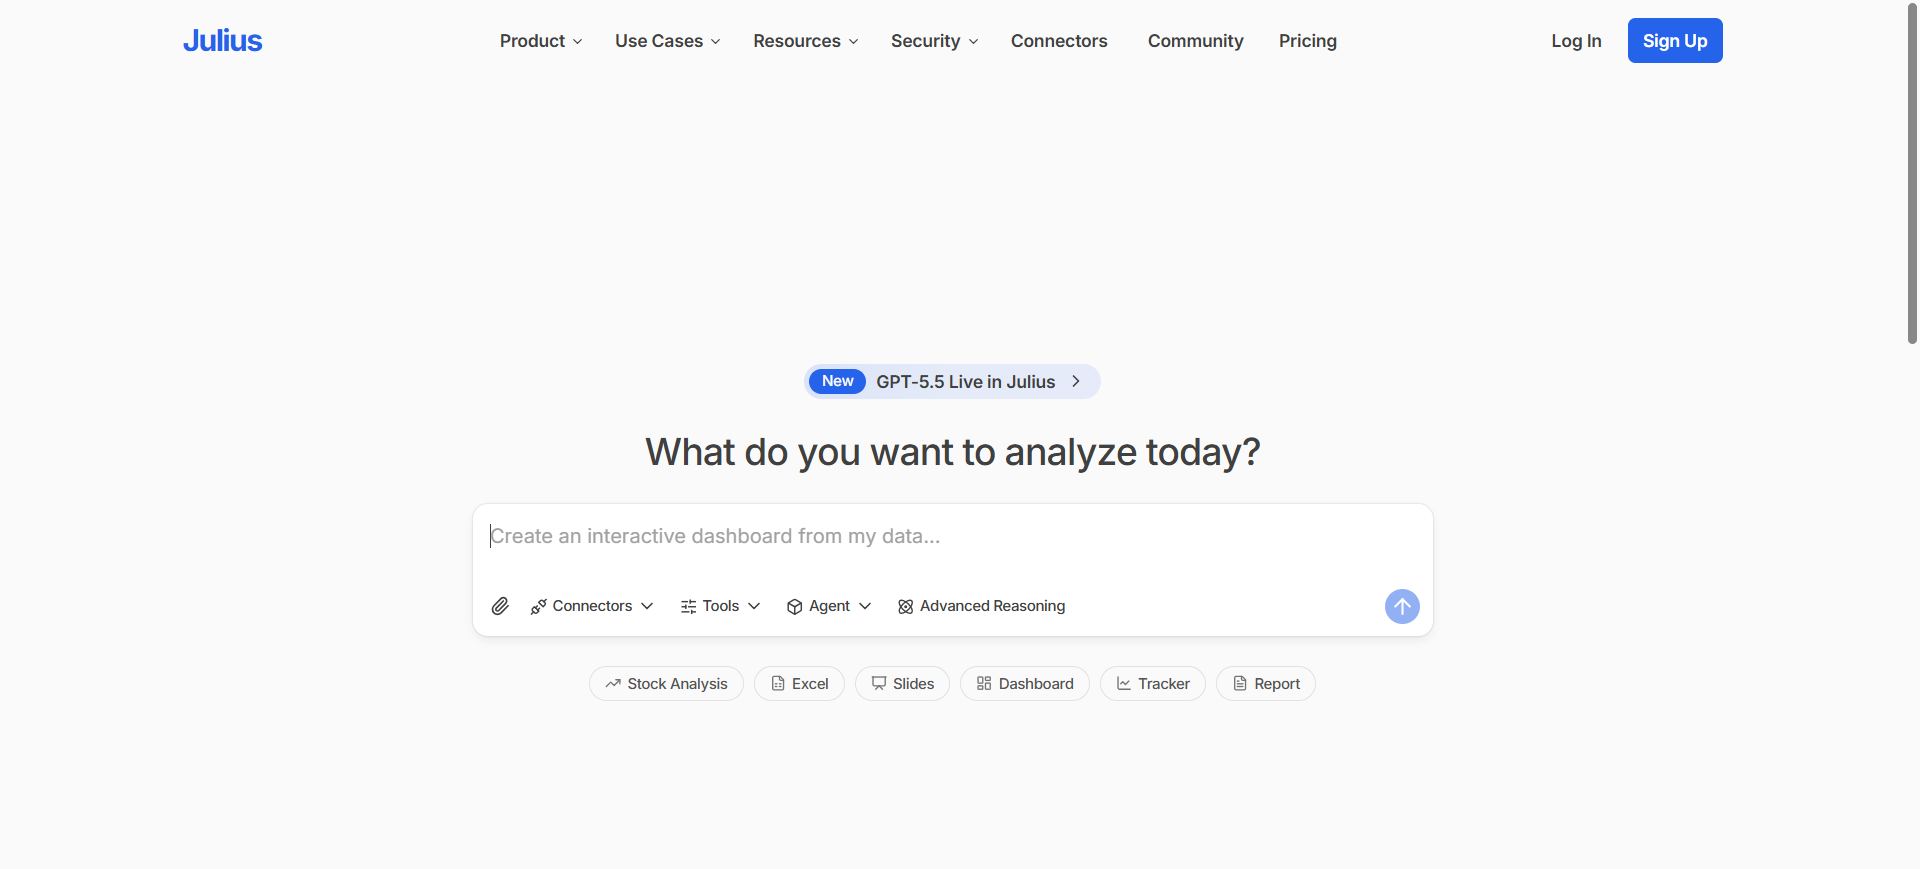Screen dimensions: 1920x869
Task: Click the paperclip attach file icon
Action: point(500,606)
